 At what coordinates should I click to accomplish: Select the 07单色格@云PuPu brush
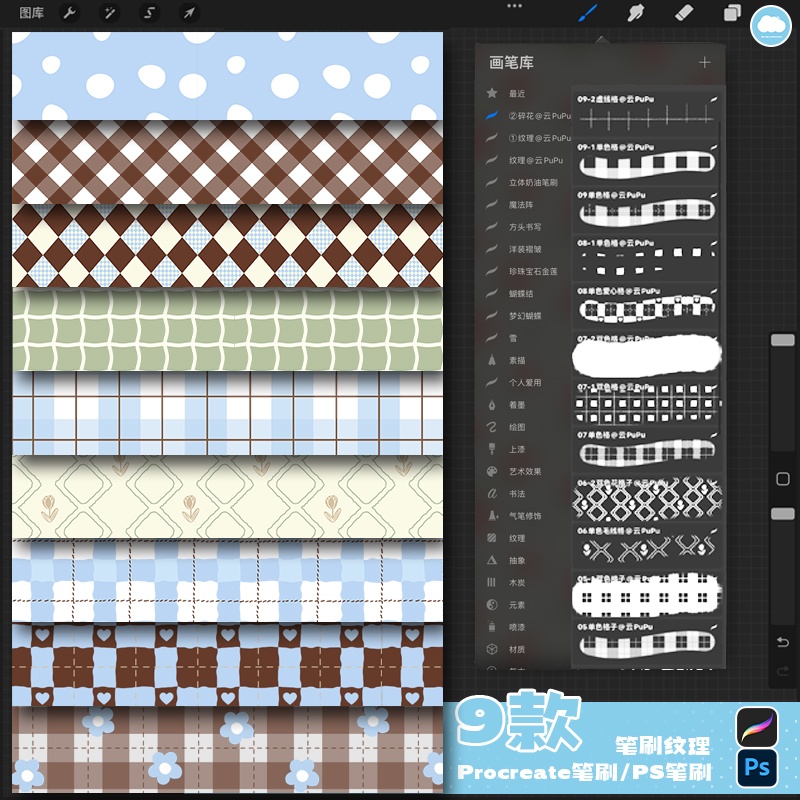point(646,449)
